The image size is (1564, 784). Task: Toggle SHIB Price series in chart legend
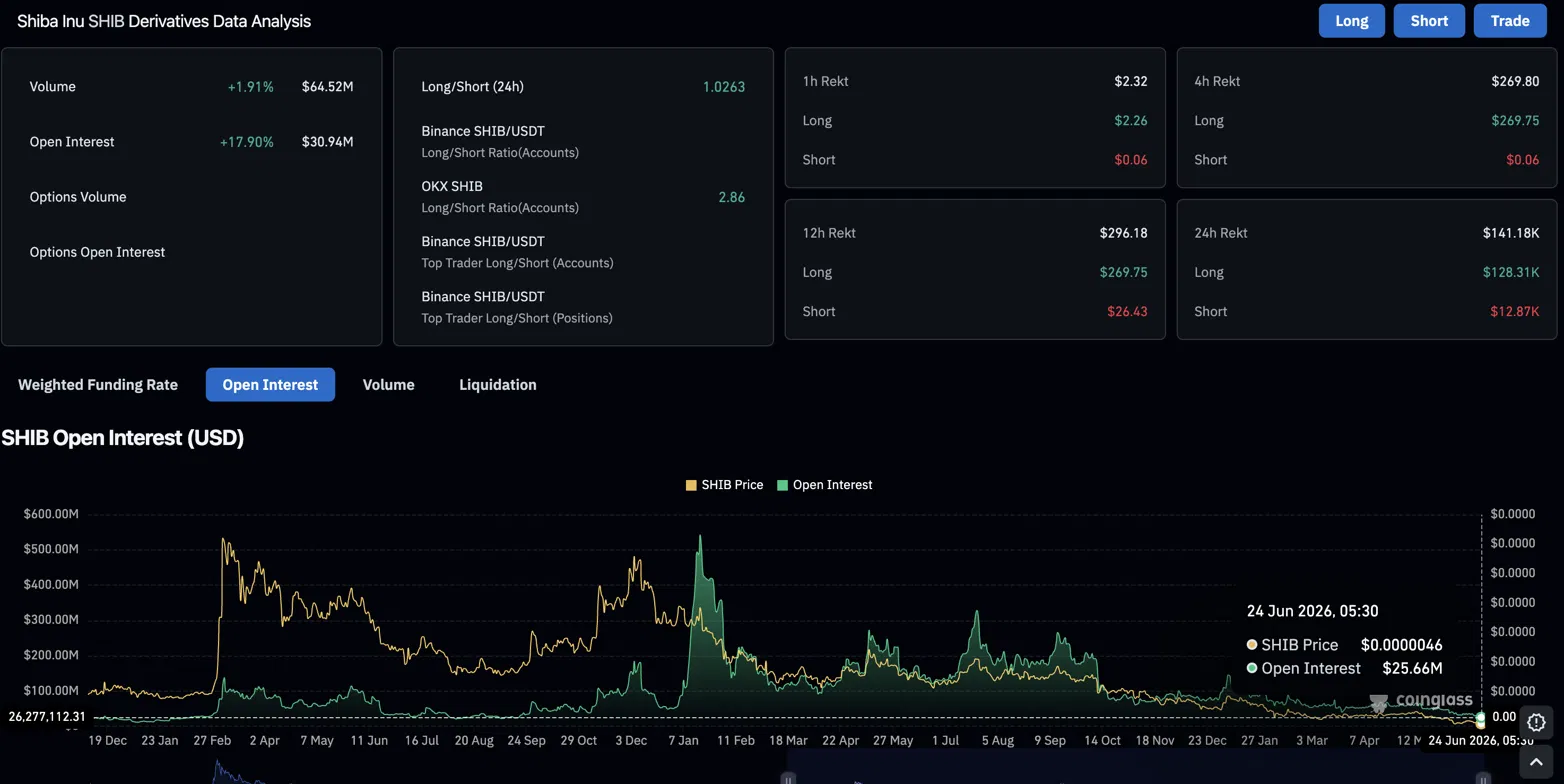(x=724, y=485)
